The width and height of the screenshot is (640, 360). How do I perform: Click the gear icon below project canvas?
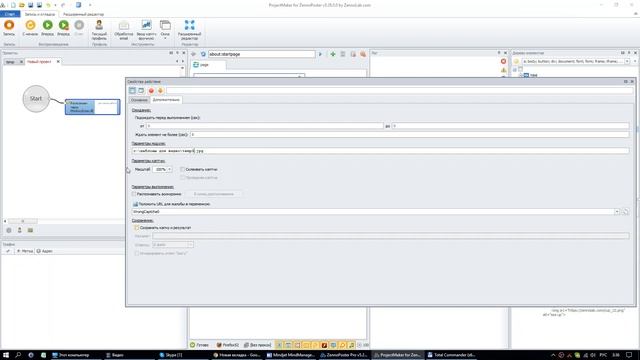click(9, 230)
